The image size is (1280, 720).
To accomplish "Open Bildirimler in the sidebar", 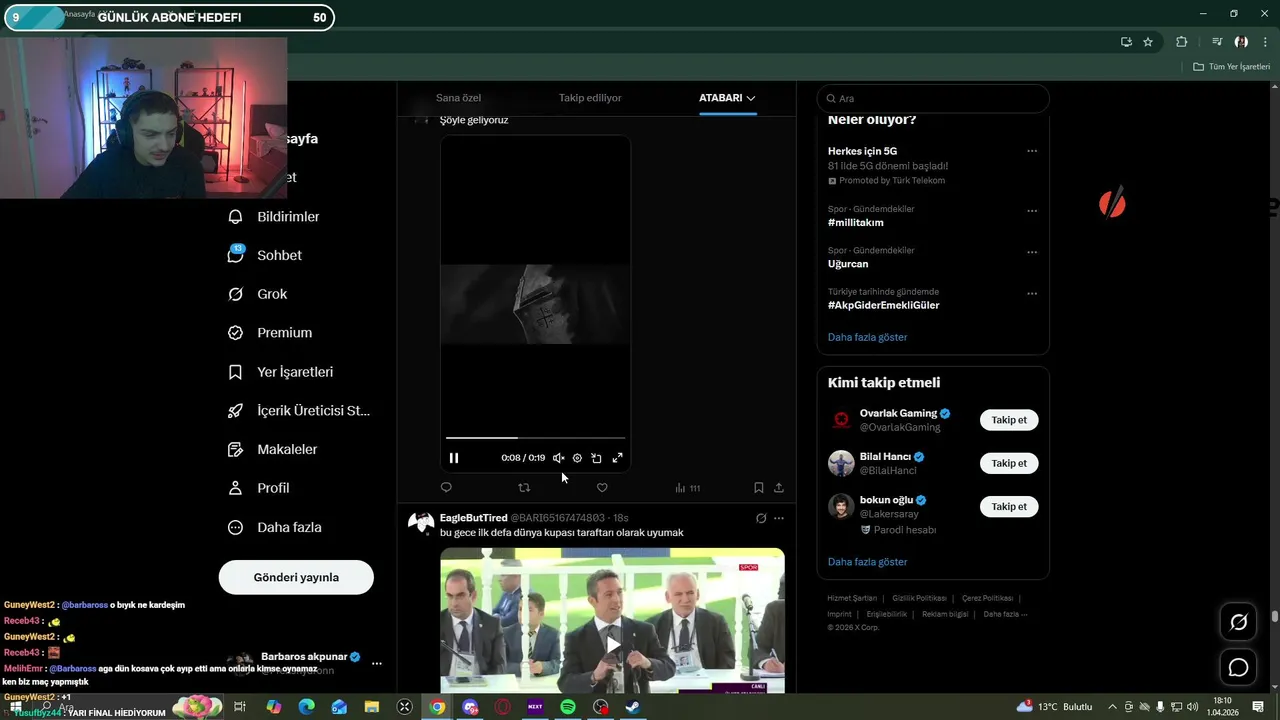I will [275, 216].
